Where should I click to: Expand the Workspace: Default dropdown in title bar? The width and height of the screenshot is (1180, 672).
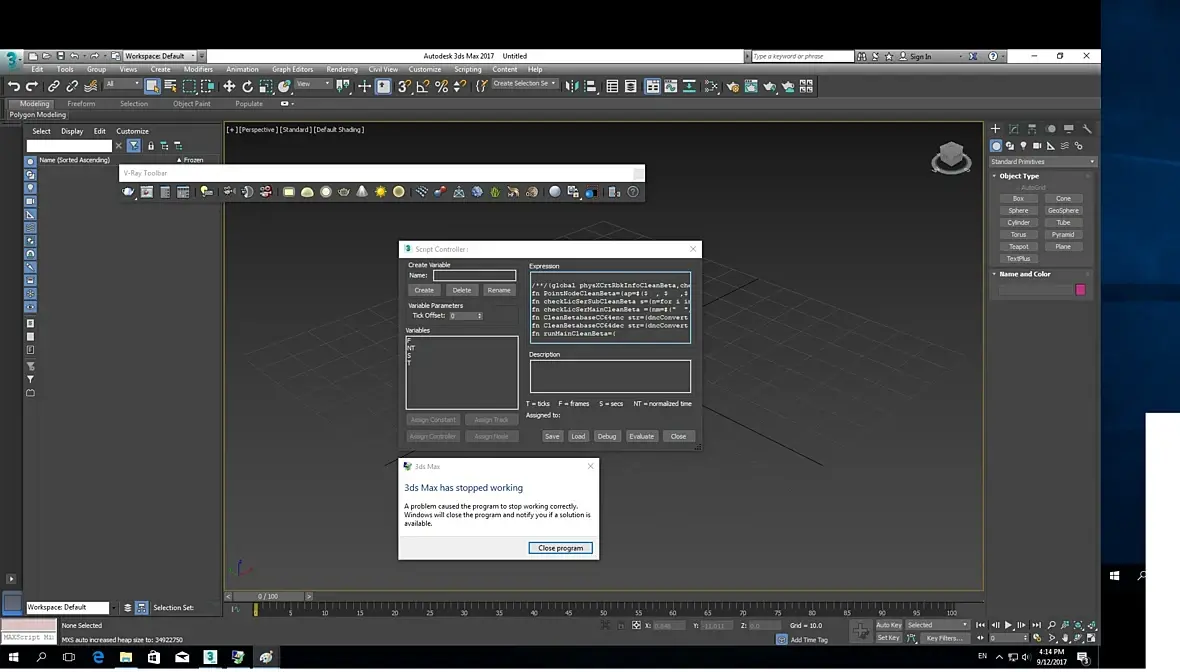coord(160,56)
